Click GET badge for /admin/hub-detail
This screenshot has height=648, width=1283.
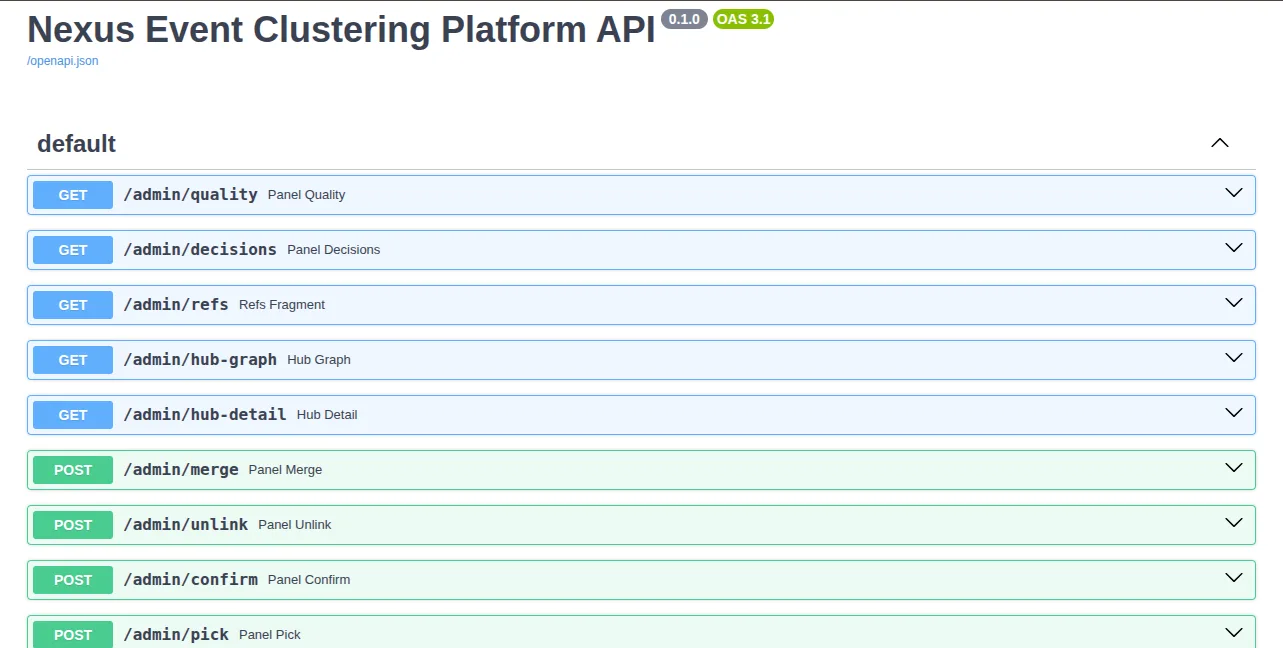tap(73, 415)
